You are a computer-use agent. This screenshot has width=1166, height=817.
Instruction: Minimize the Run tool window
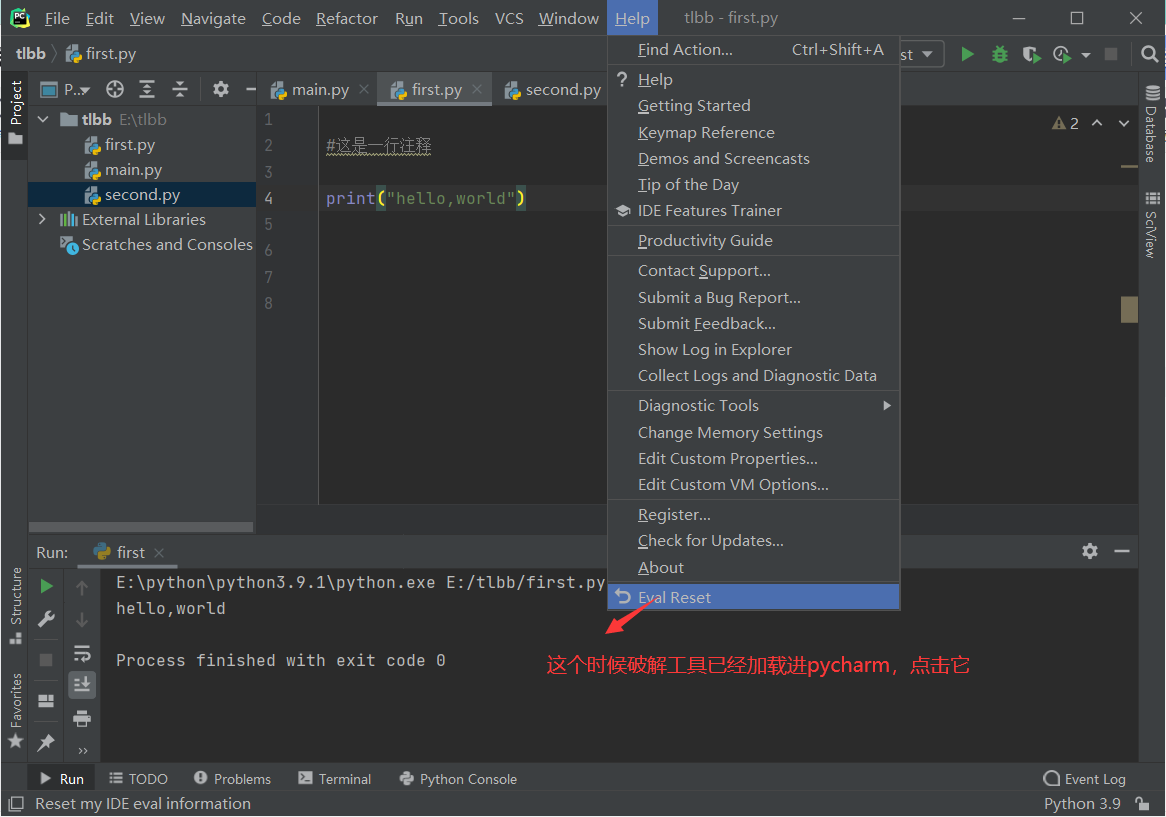pyautogui.click(x=1122, y=551)
